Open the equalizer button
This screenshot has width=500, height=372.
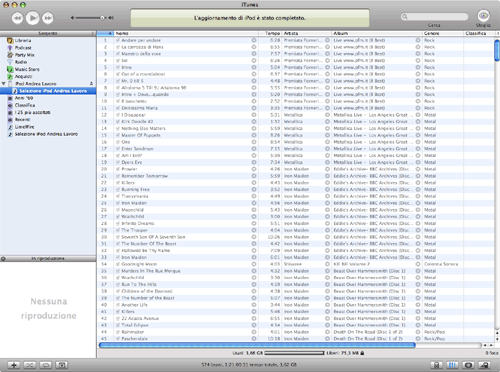[x=452, y=365]
